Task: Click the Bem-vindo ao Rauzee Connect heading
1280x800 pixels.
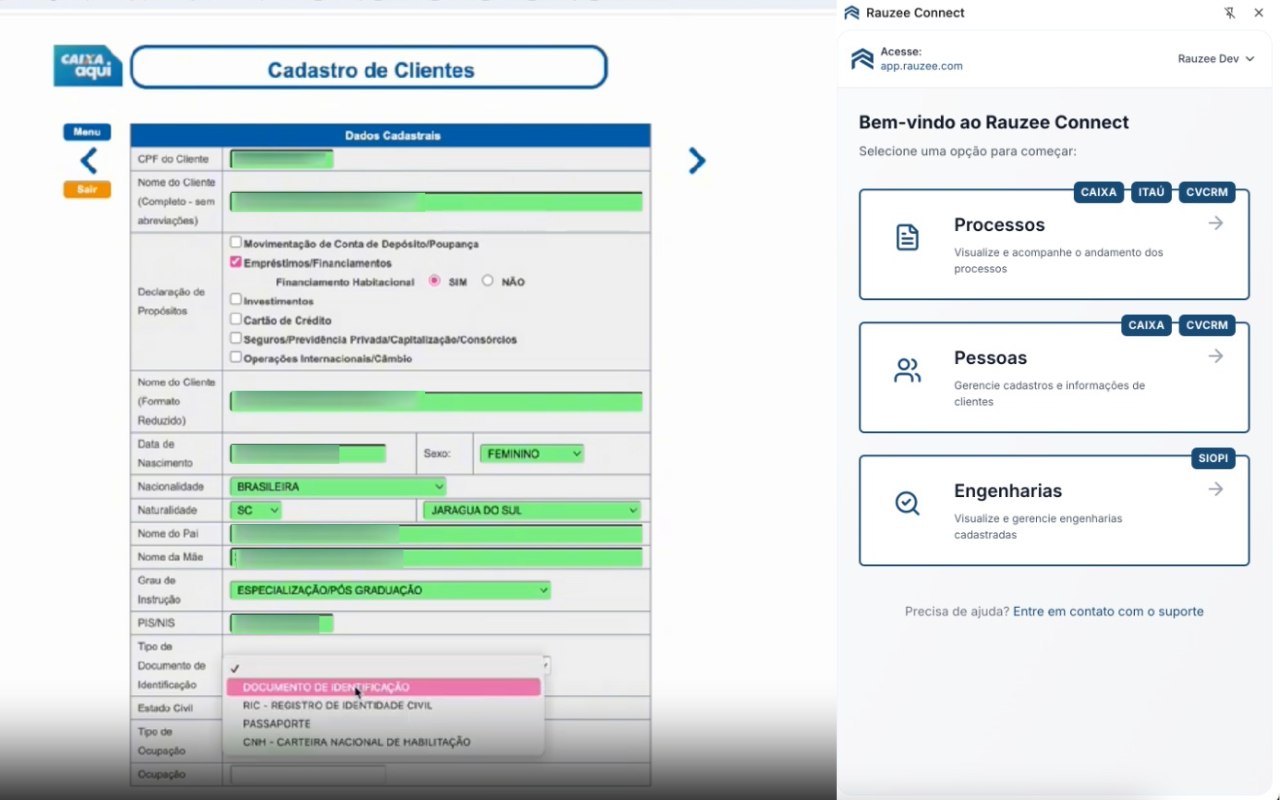Action: pyautogui.click(x=994, y=122)
